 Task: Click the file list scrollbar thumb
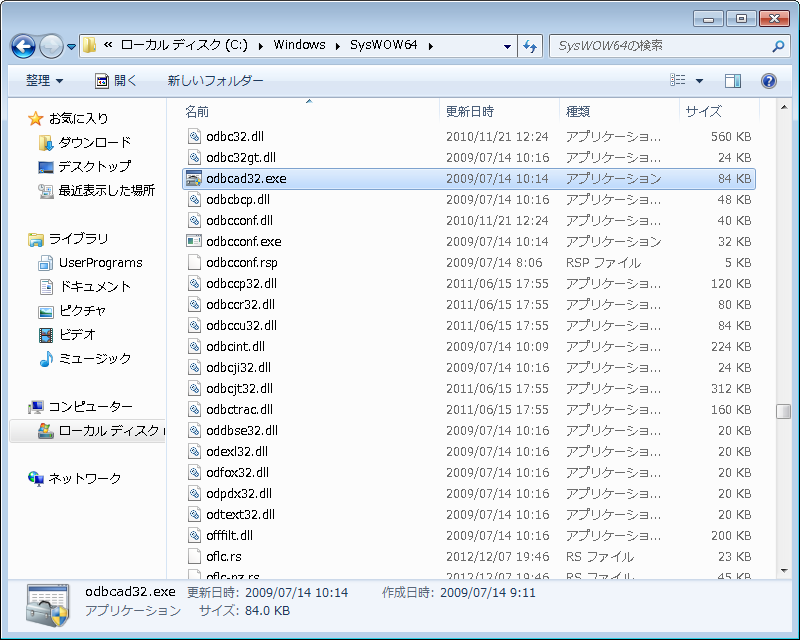point(783,411)
